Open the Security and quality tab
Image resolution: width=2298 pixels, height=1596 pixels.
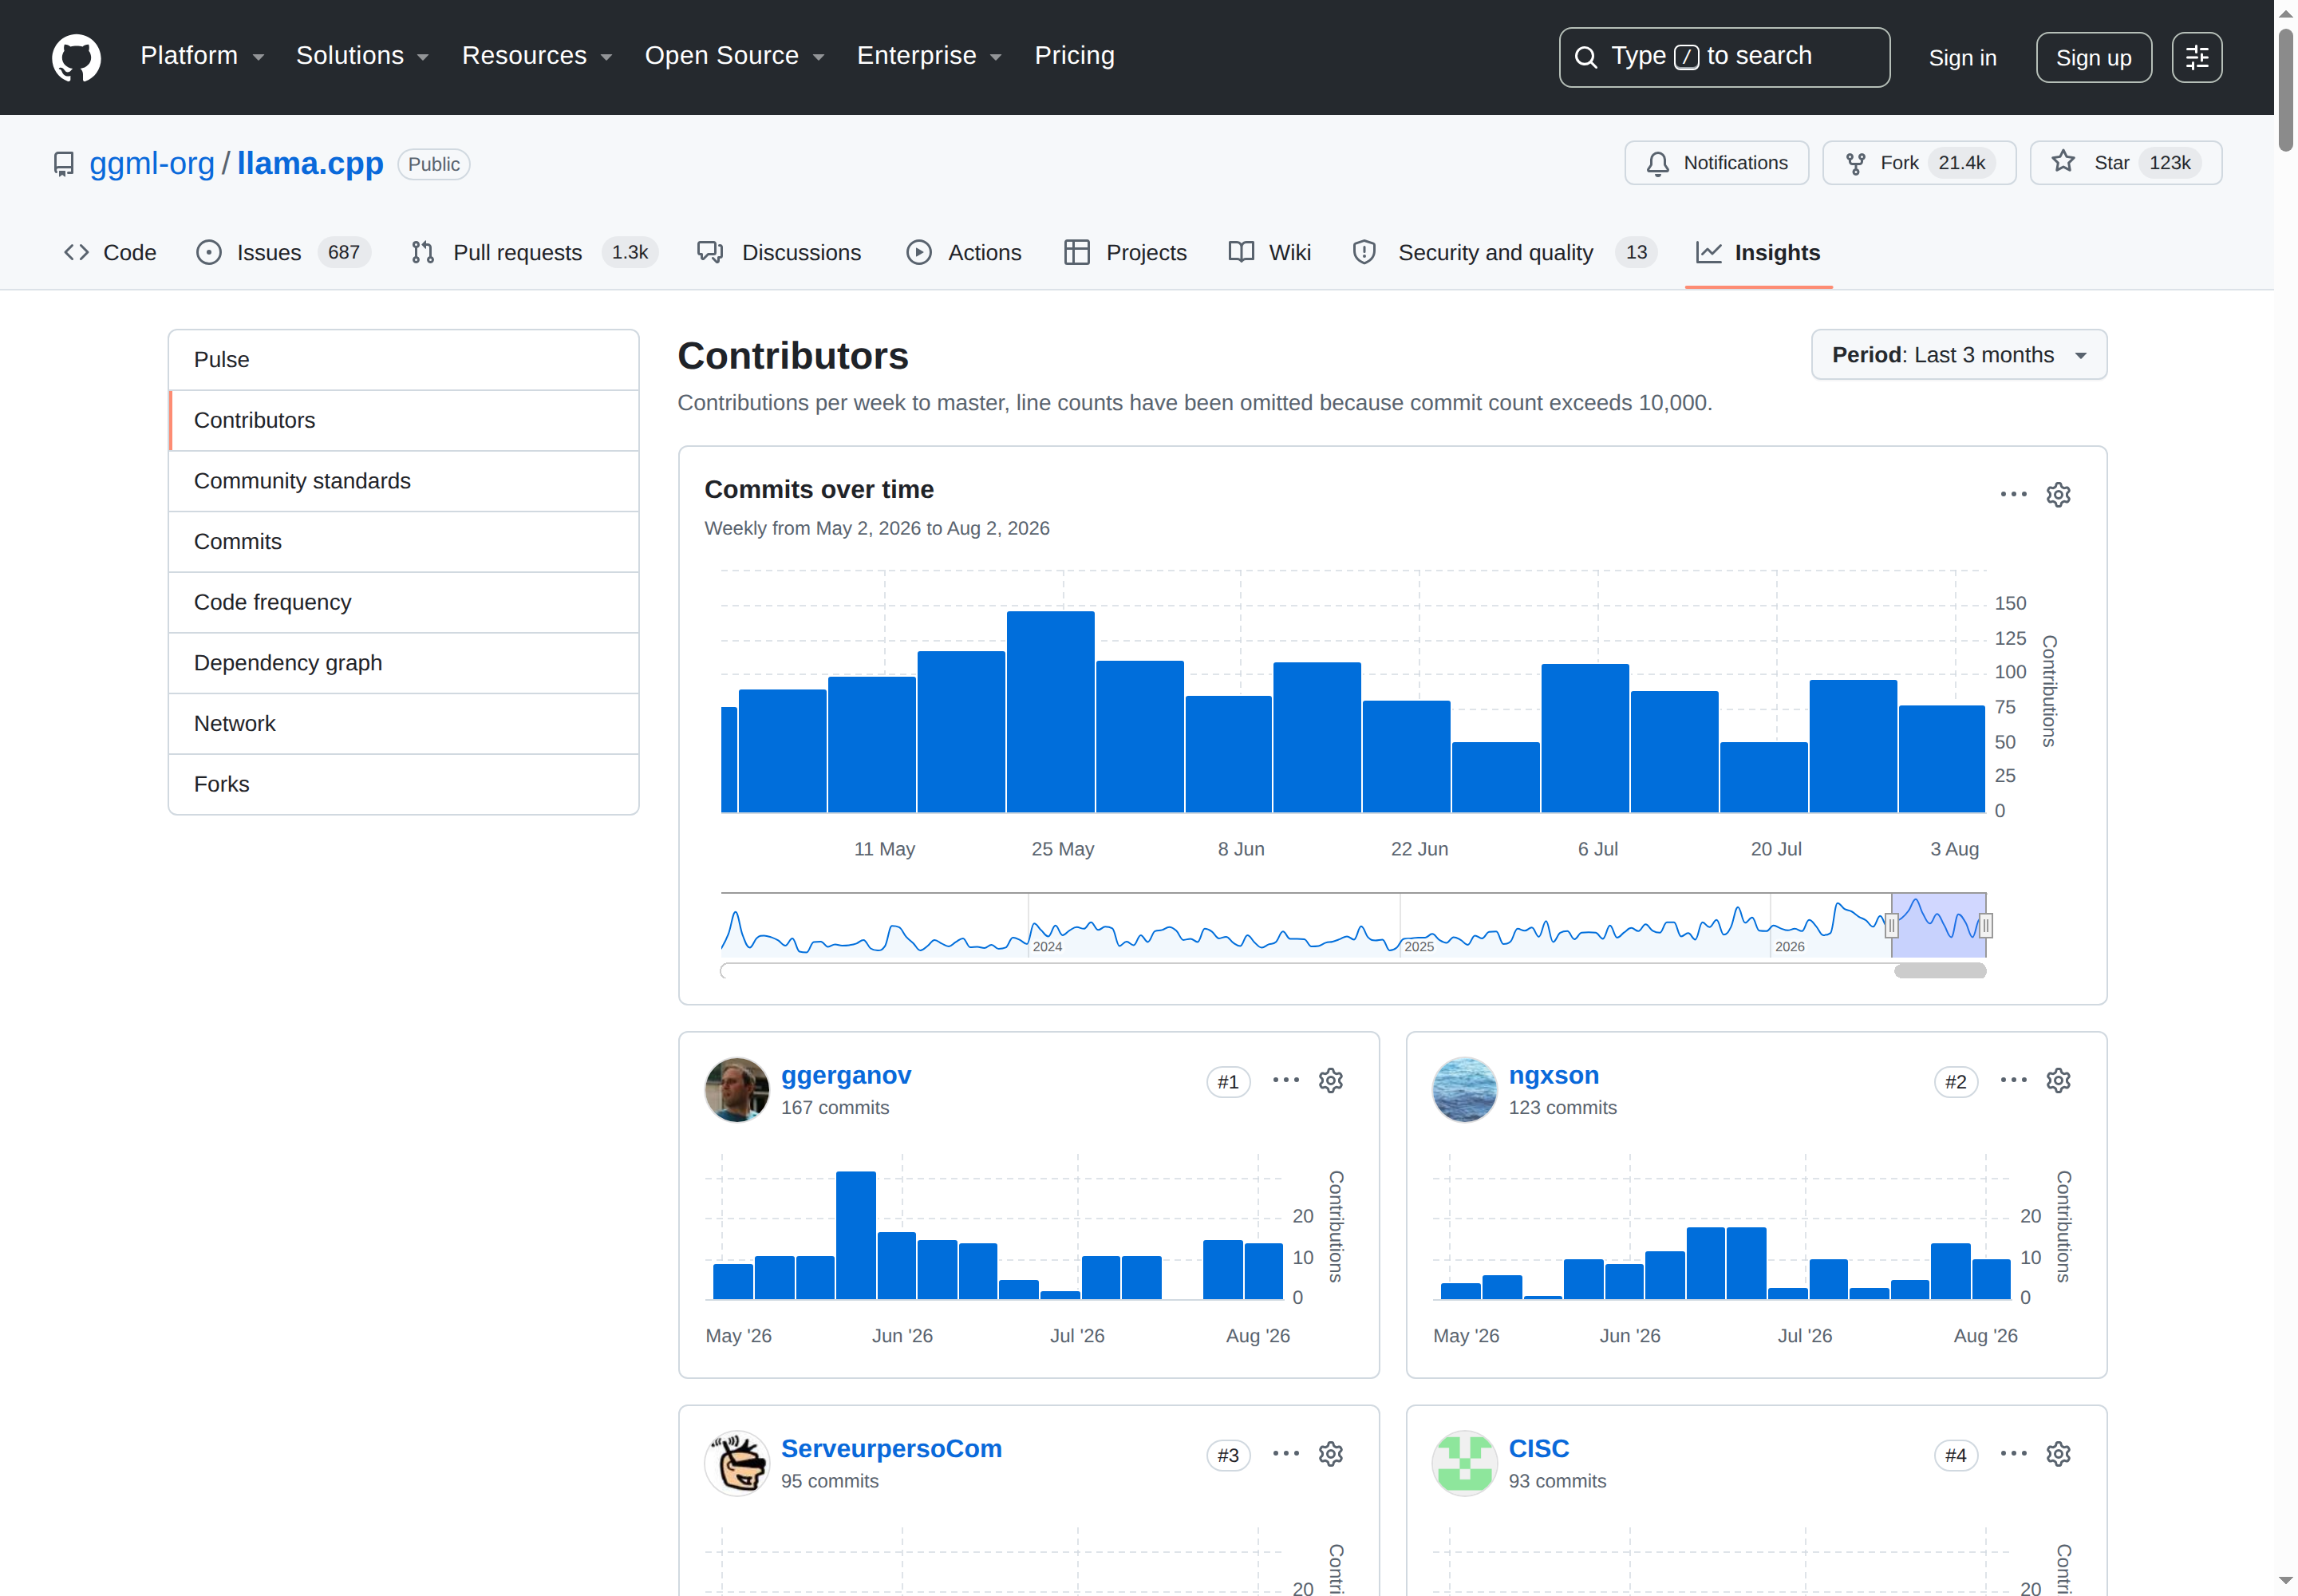(1504, 253)
